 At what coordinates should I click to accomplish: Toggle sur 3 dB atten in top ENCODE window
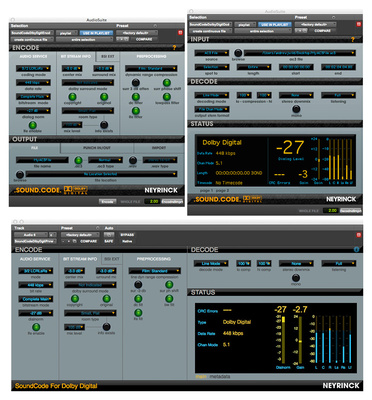coord(136,82)
